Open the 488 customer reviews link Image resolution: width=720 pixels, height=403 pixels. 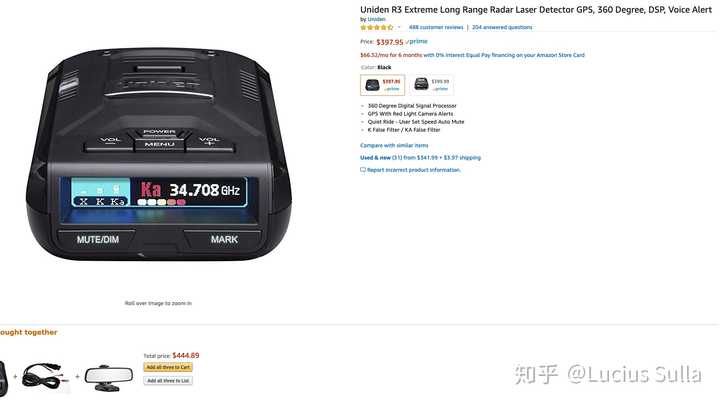[x=436, y=28]
